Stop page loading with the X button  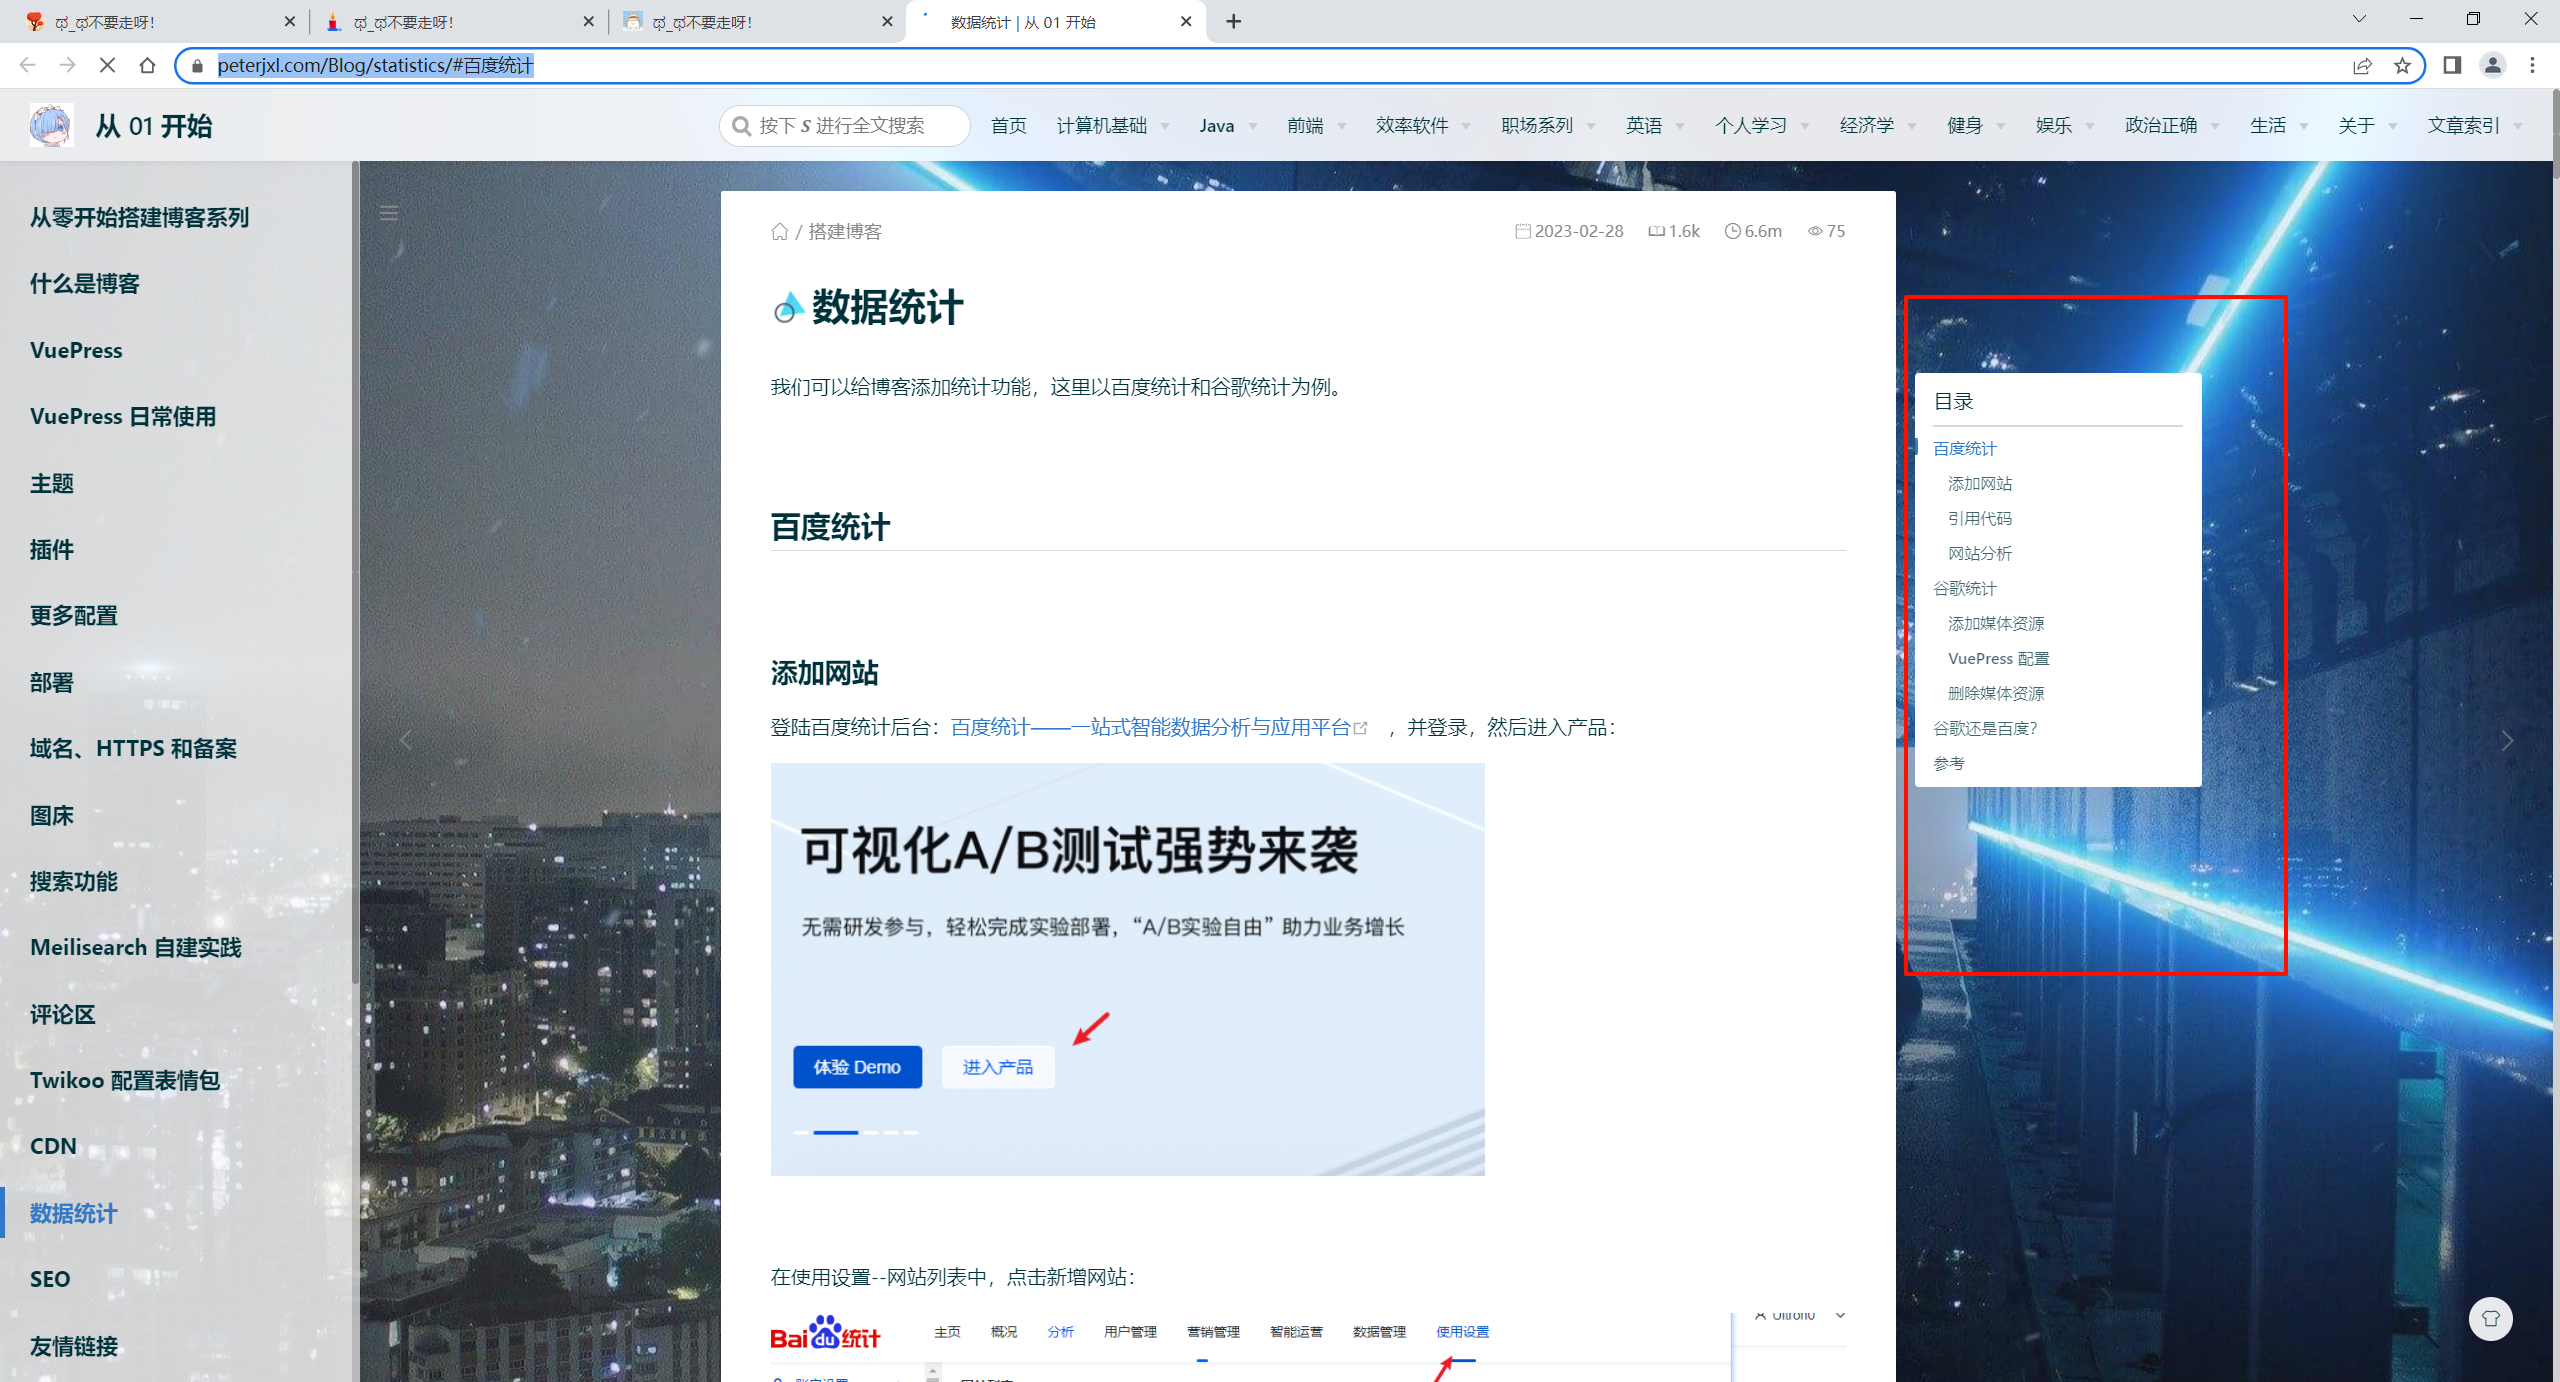pos(107,65)
